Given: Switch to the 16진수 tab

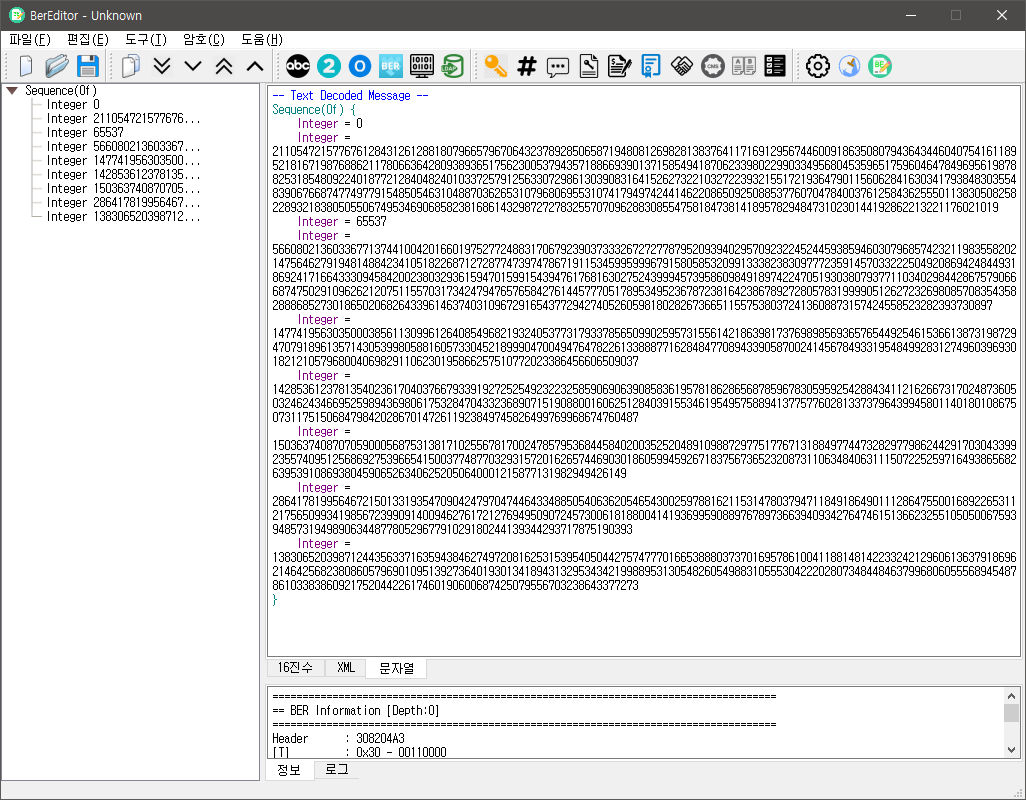Looking at the screenshot, I should pyautogui.click(x=295, y=668).
